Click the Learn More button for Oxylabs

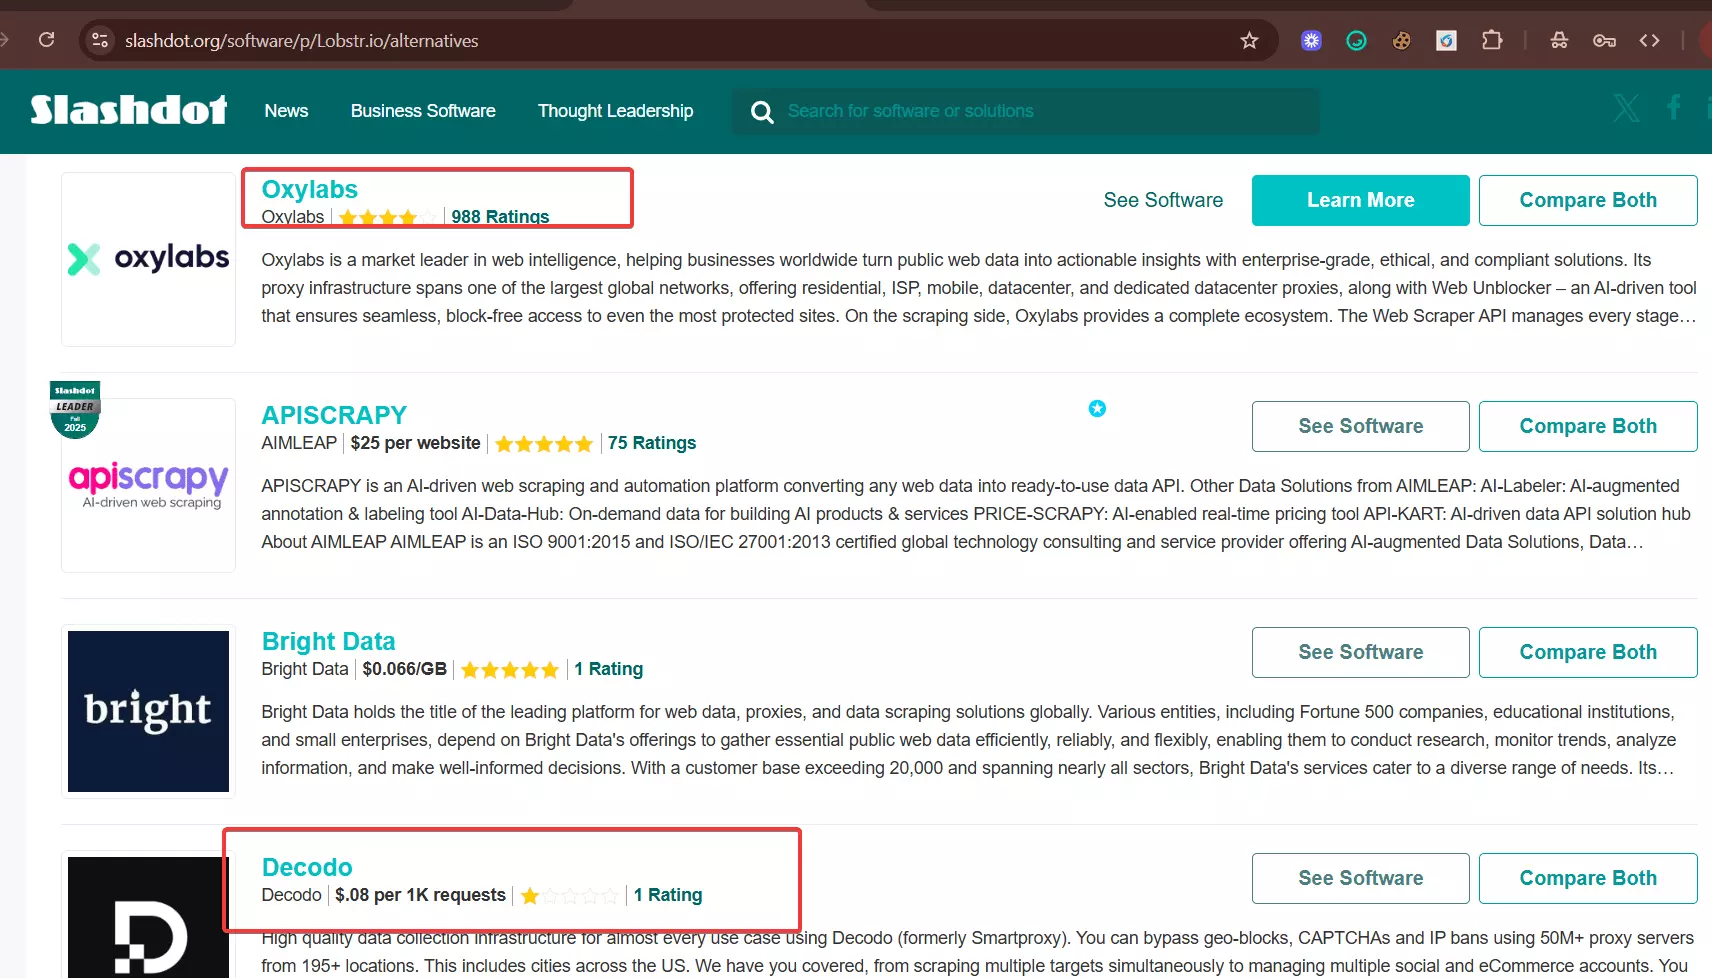click(x=1360, y=200)
